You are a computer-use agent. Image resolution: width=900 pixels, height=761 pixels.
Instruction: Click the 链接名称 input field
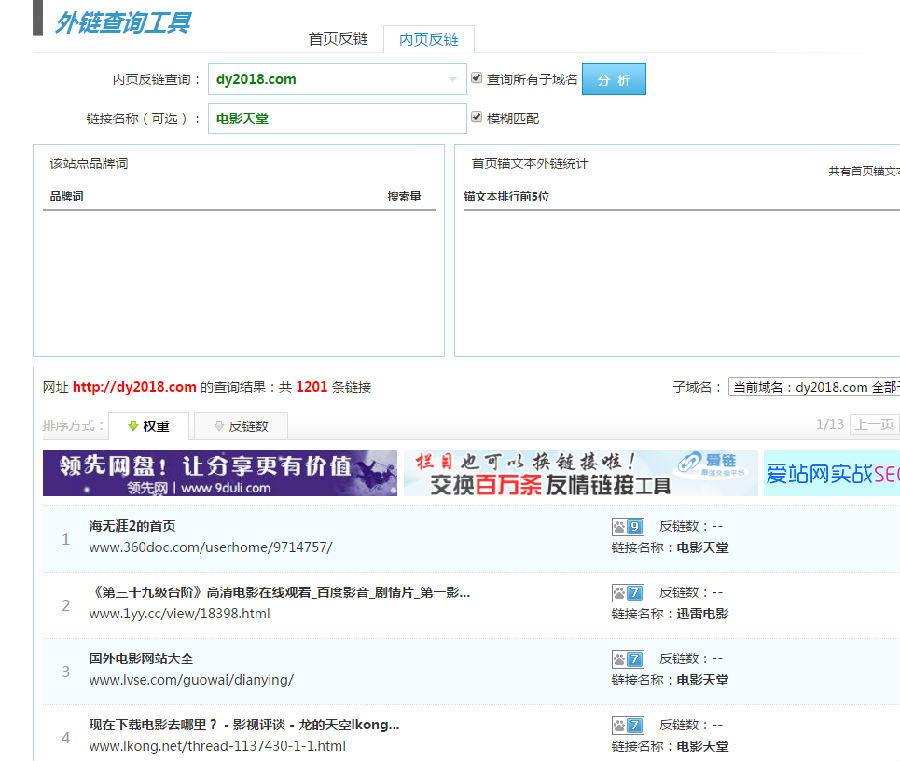tap(337, 118)
